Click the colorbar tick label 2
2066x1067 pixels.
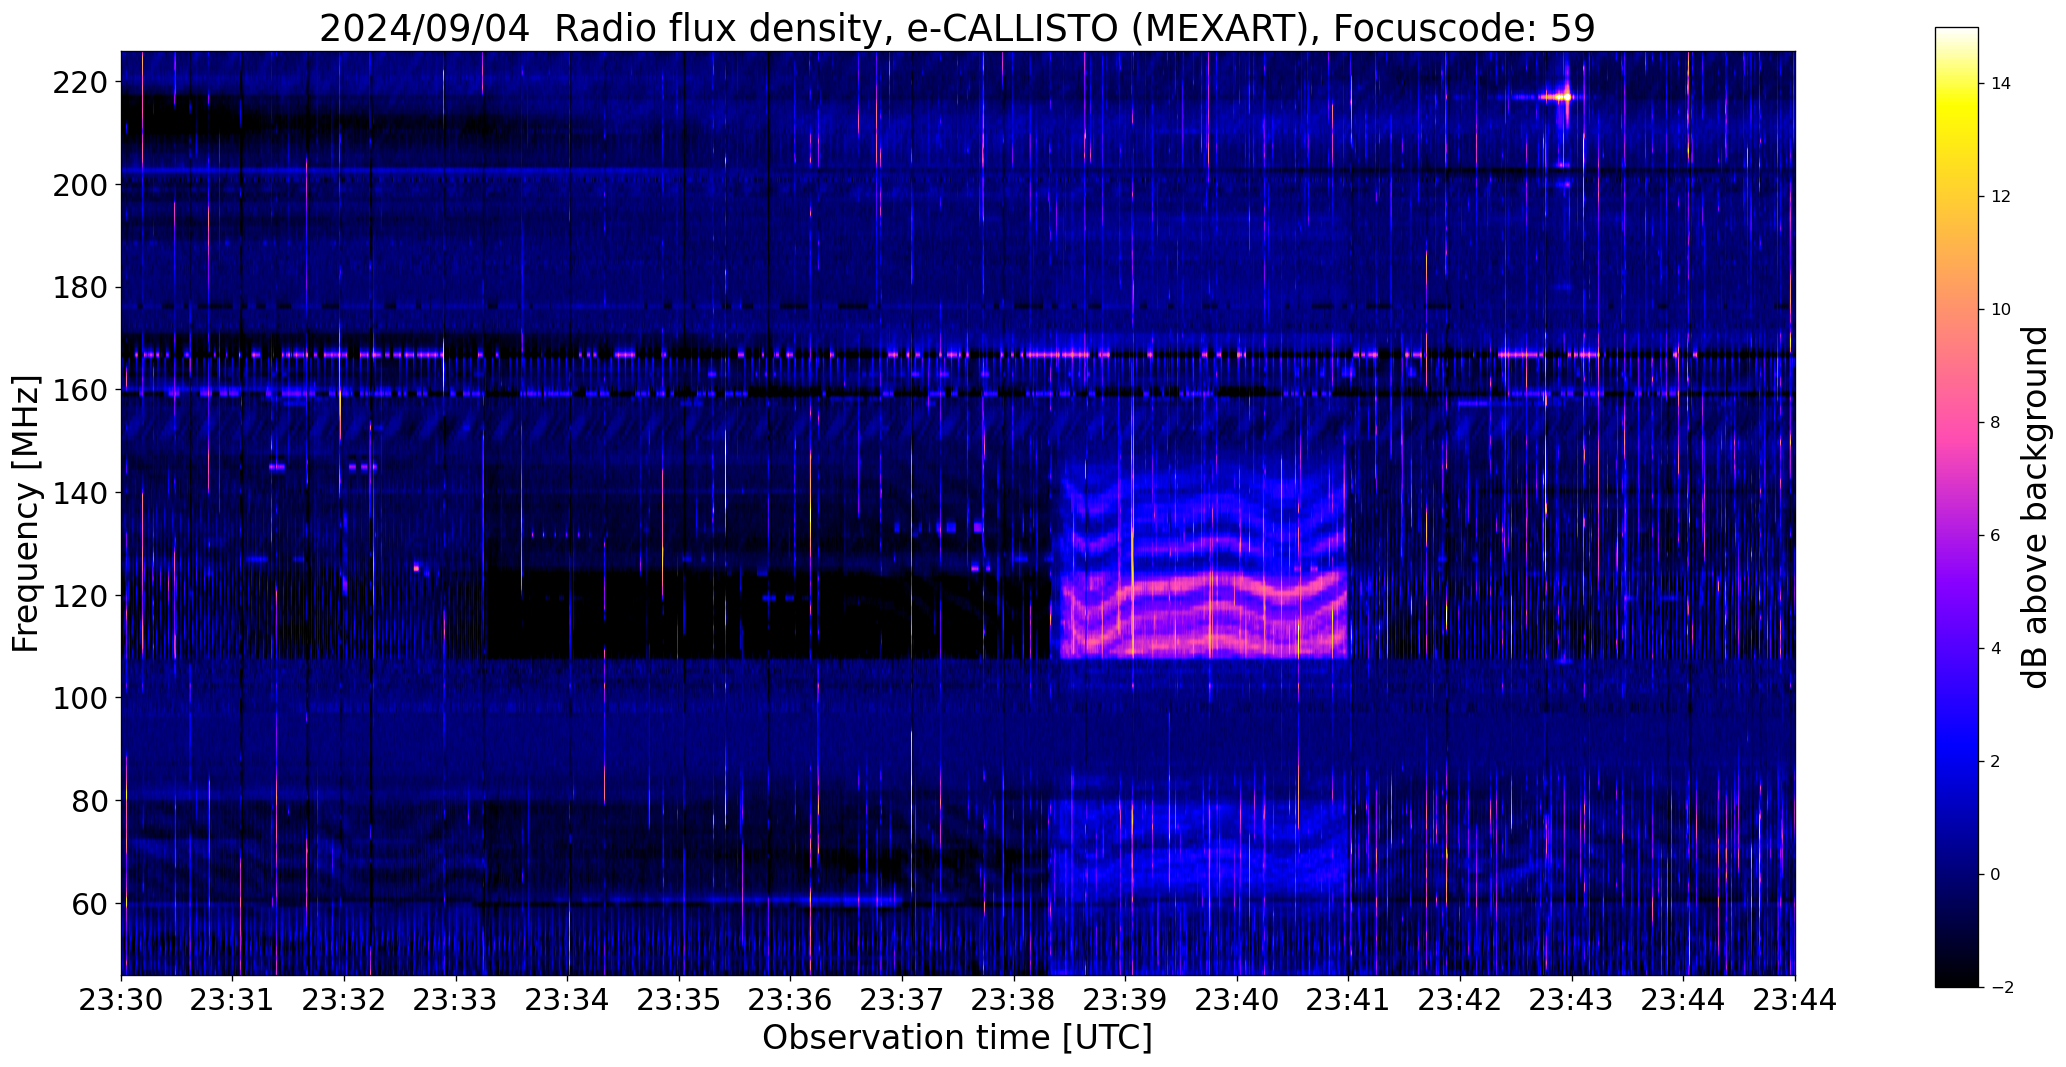(1996, 761)
